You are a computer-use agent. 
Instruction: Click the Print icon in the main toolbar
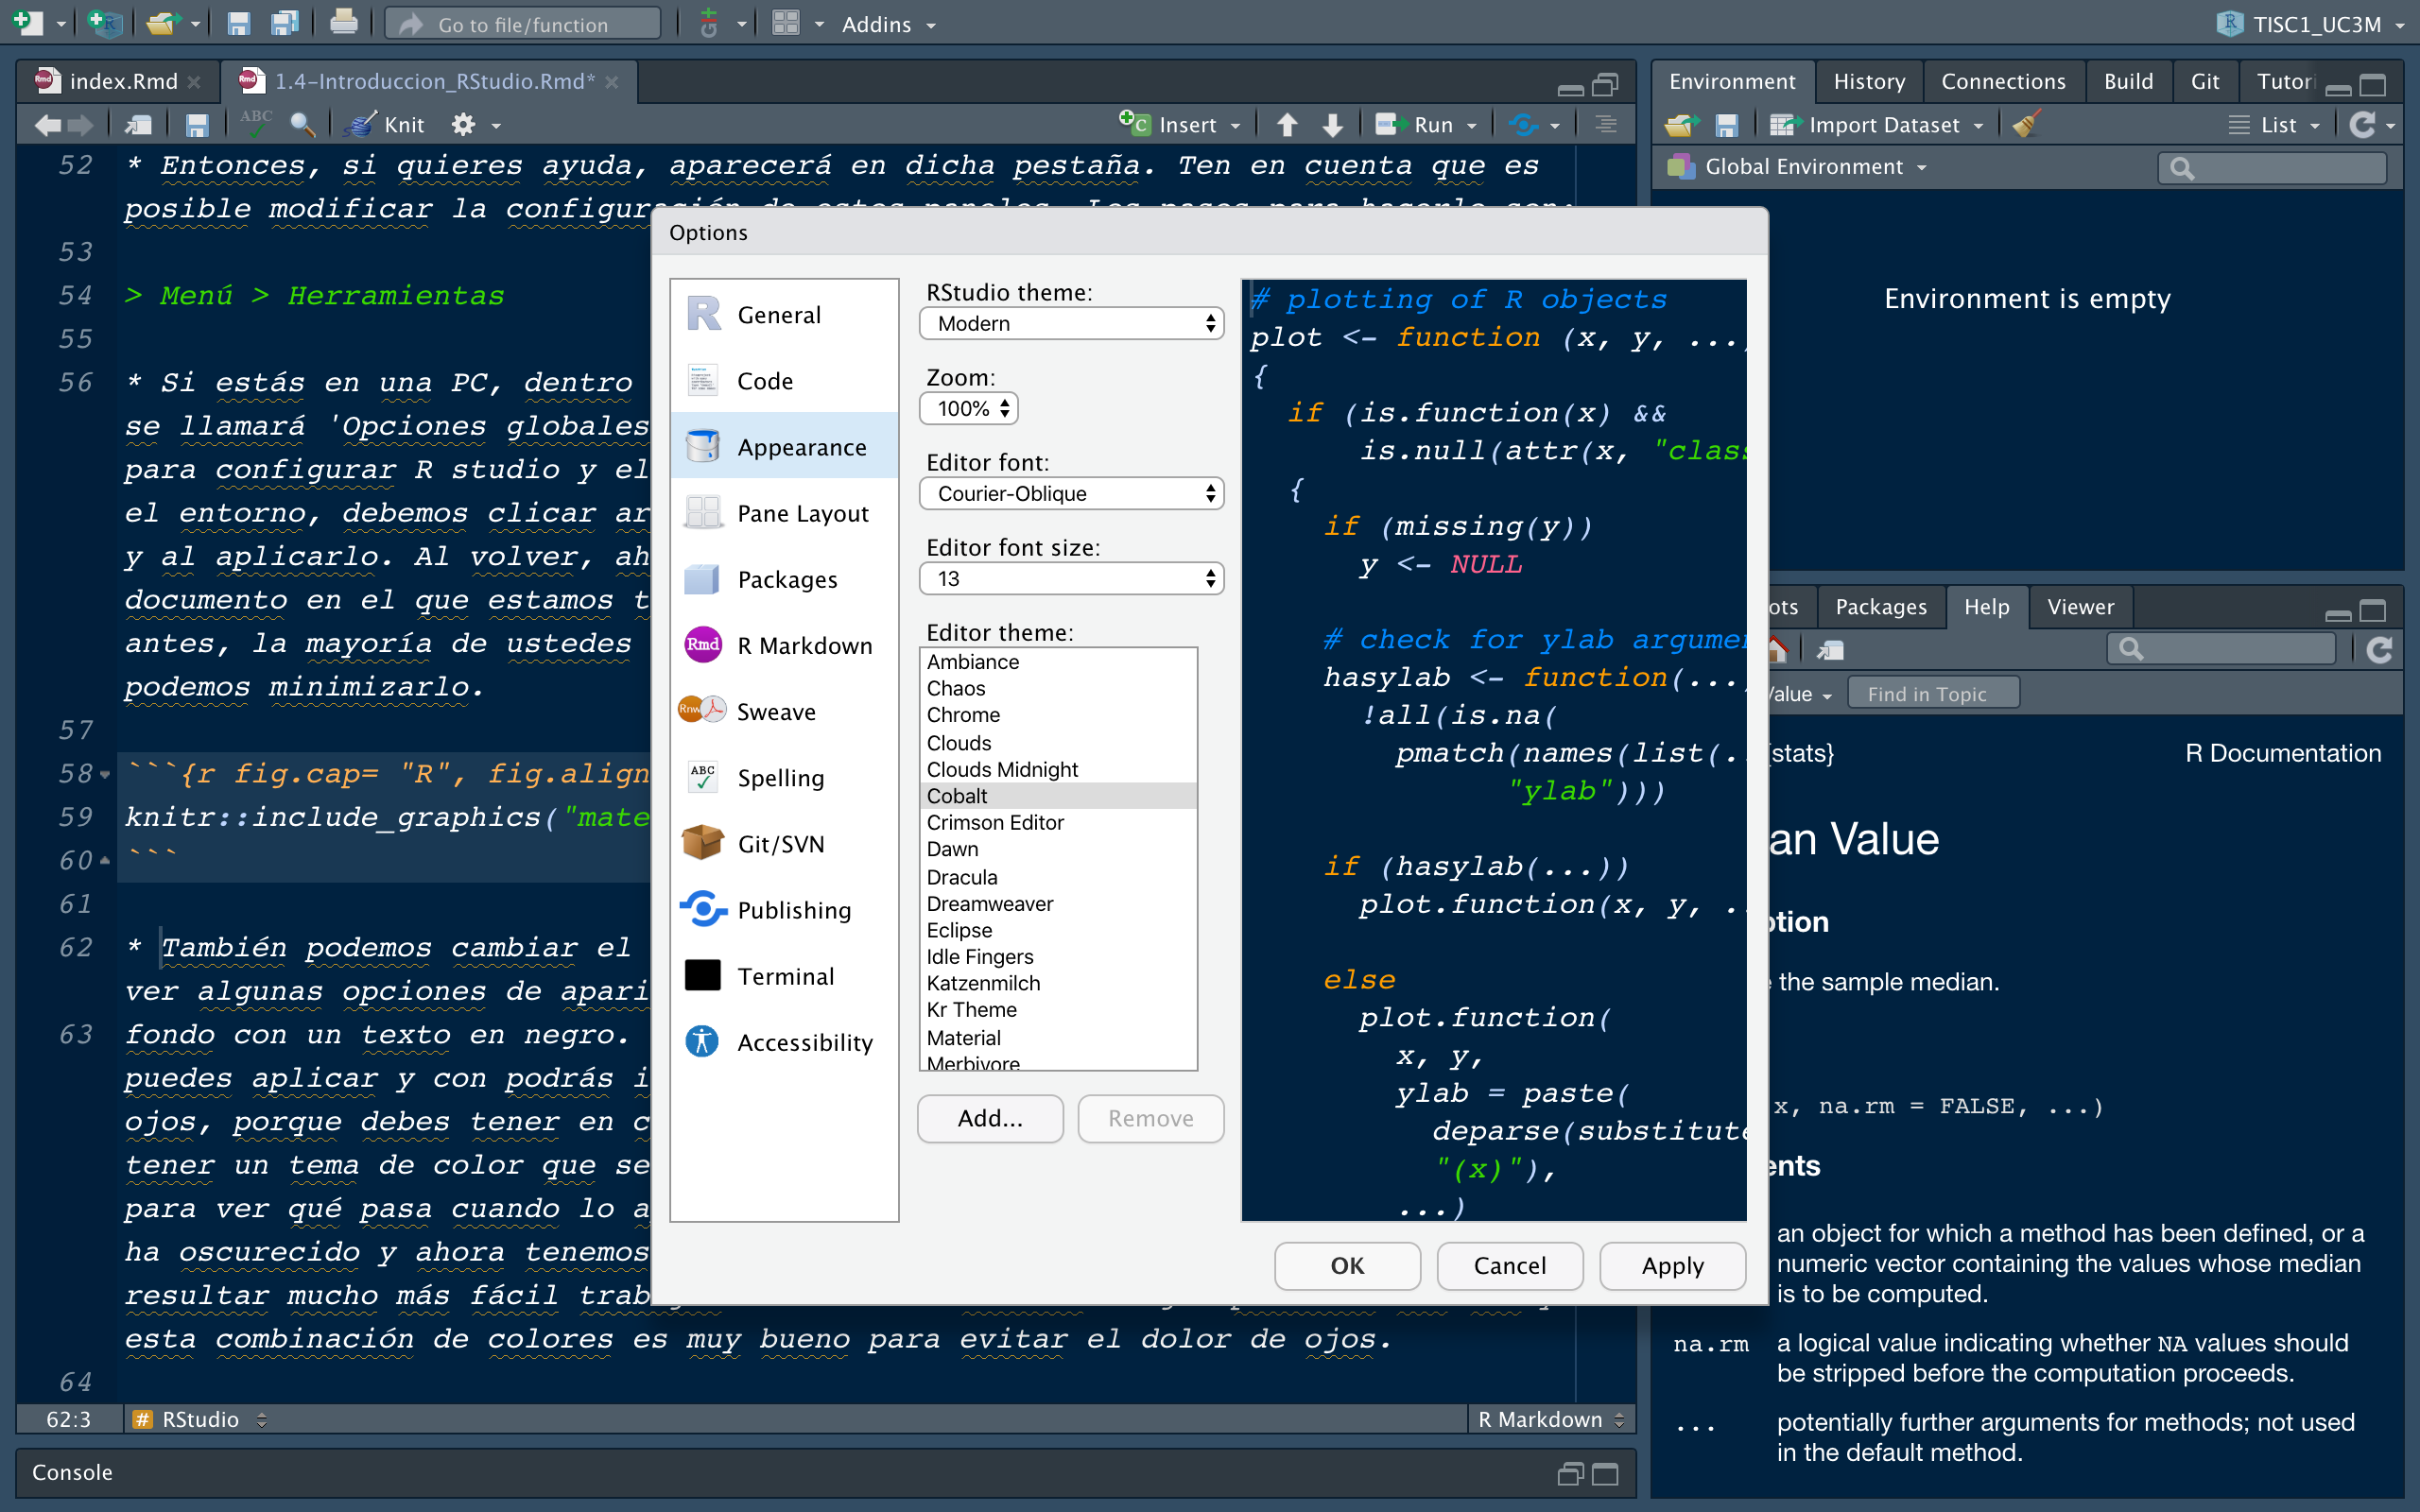click(x=343, y=23)
